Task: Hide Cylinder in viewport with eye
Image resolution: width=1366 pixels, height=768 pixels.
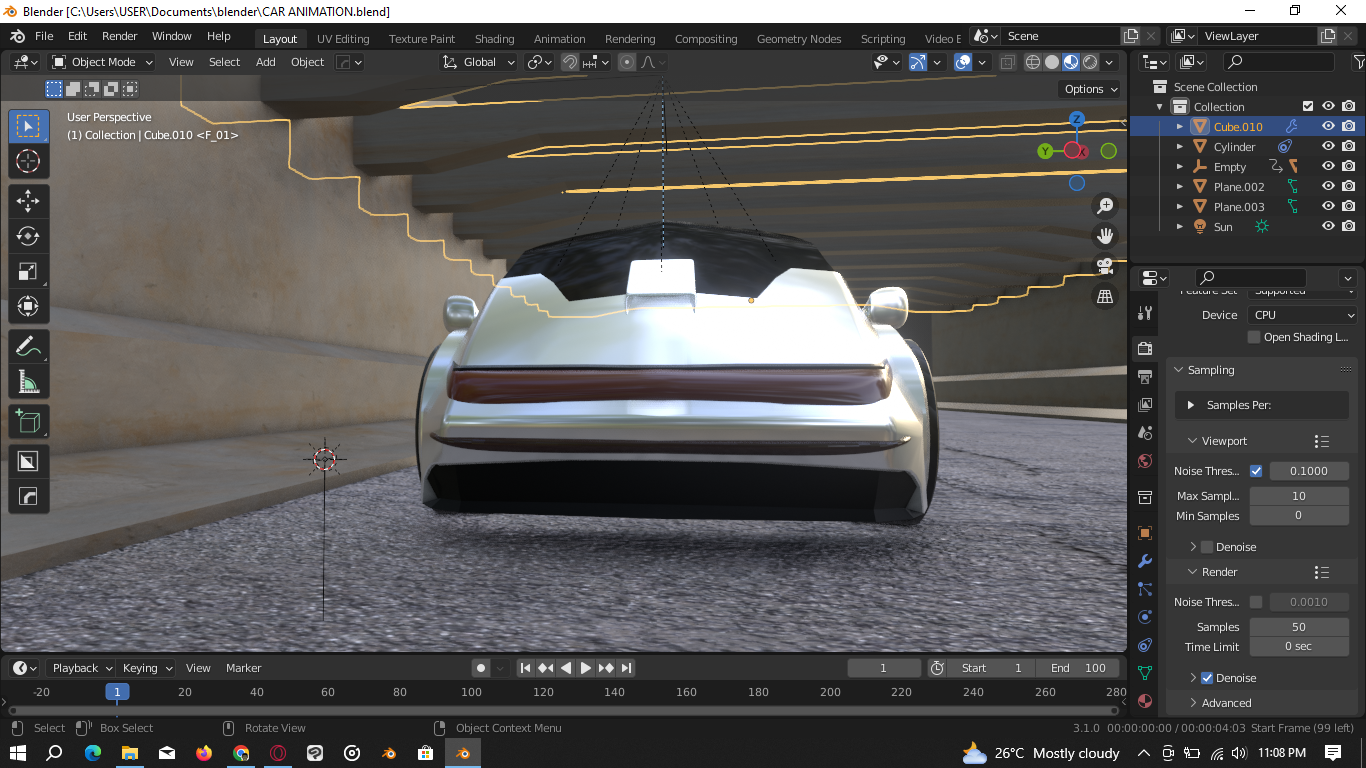Action: [x=1328, y=146]
